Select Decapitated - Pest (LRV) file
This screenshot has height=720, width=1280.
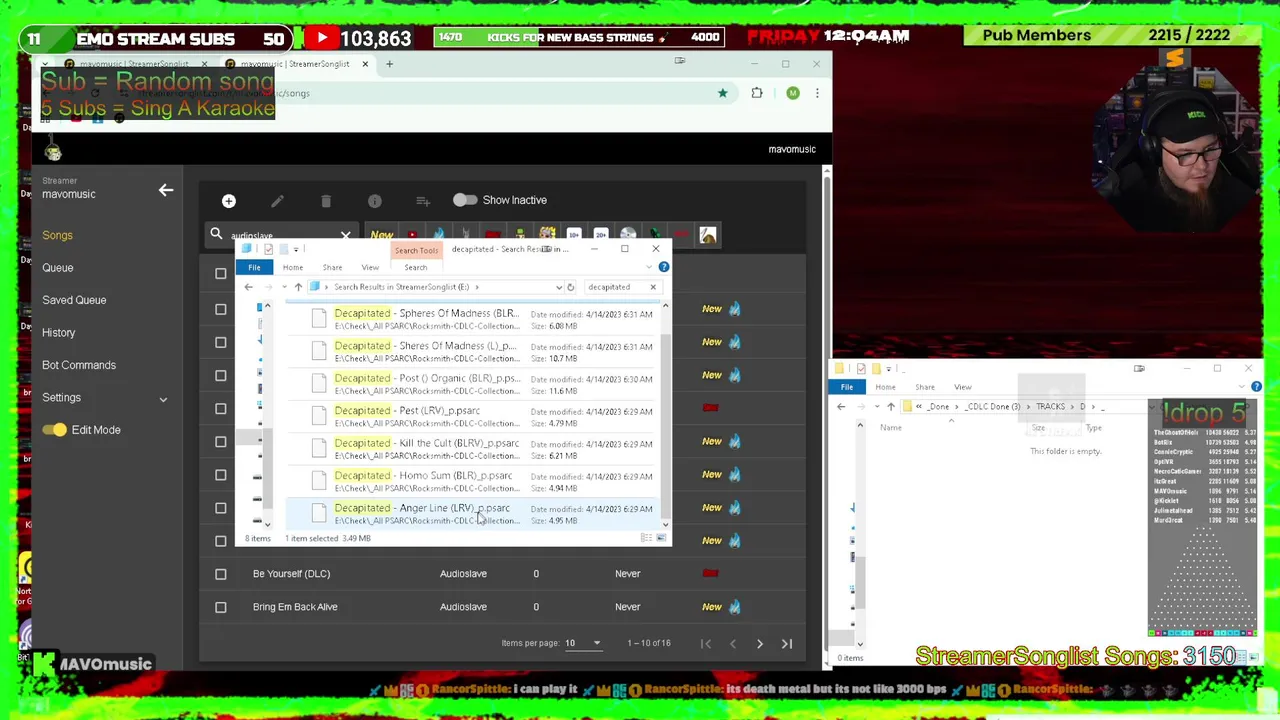tap(471, 417)
